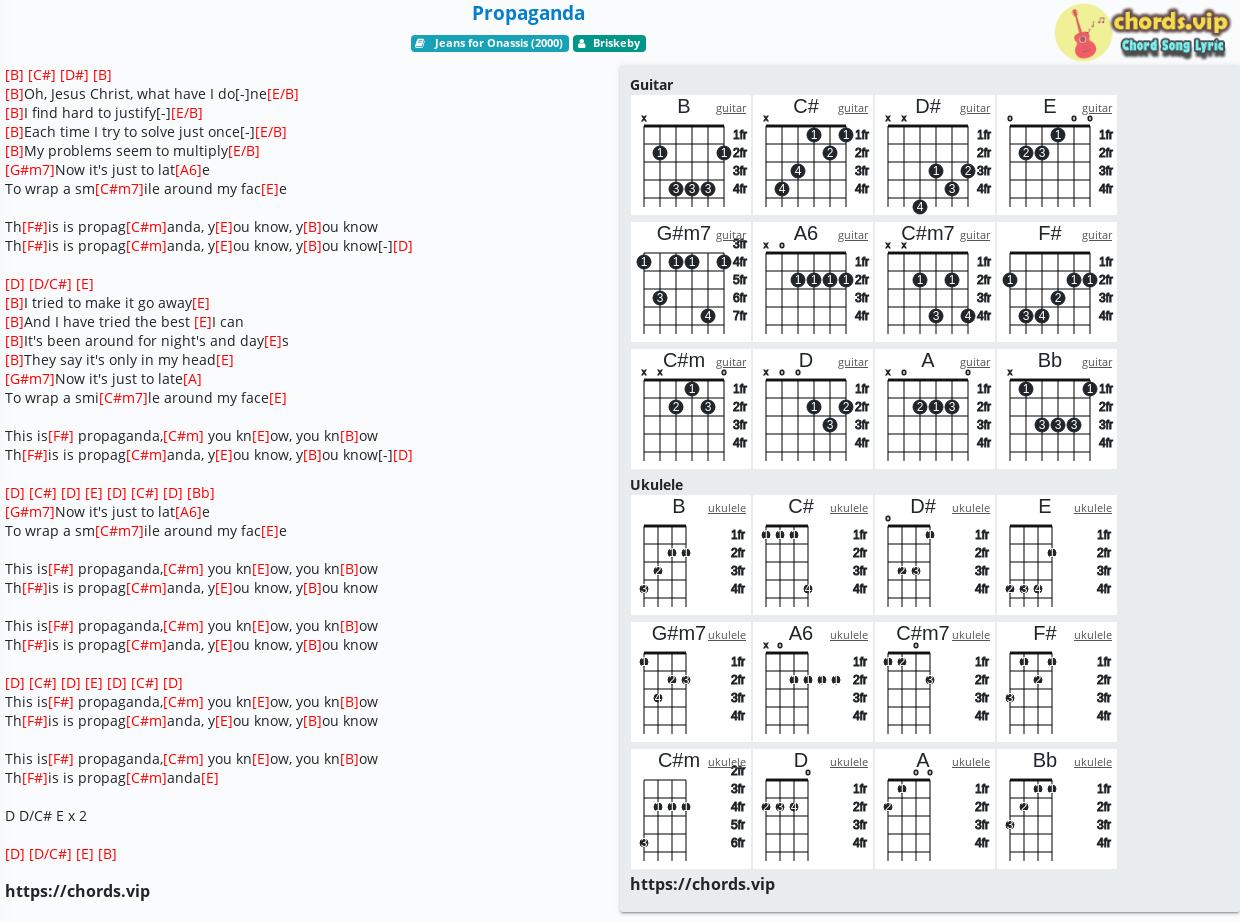
Task: Click the ukulele link next to chord D#
Action: tap(971, 508)
